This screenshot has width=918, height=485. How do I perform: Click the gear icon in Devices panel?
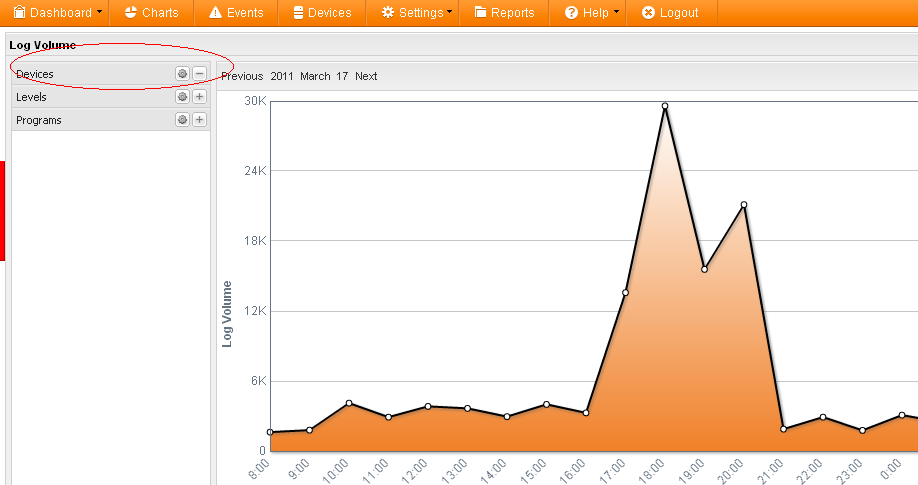[x=182, y=74]
